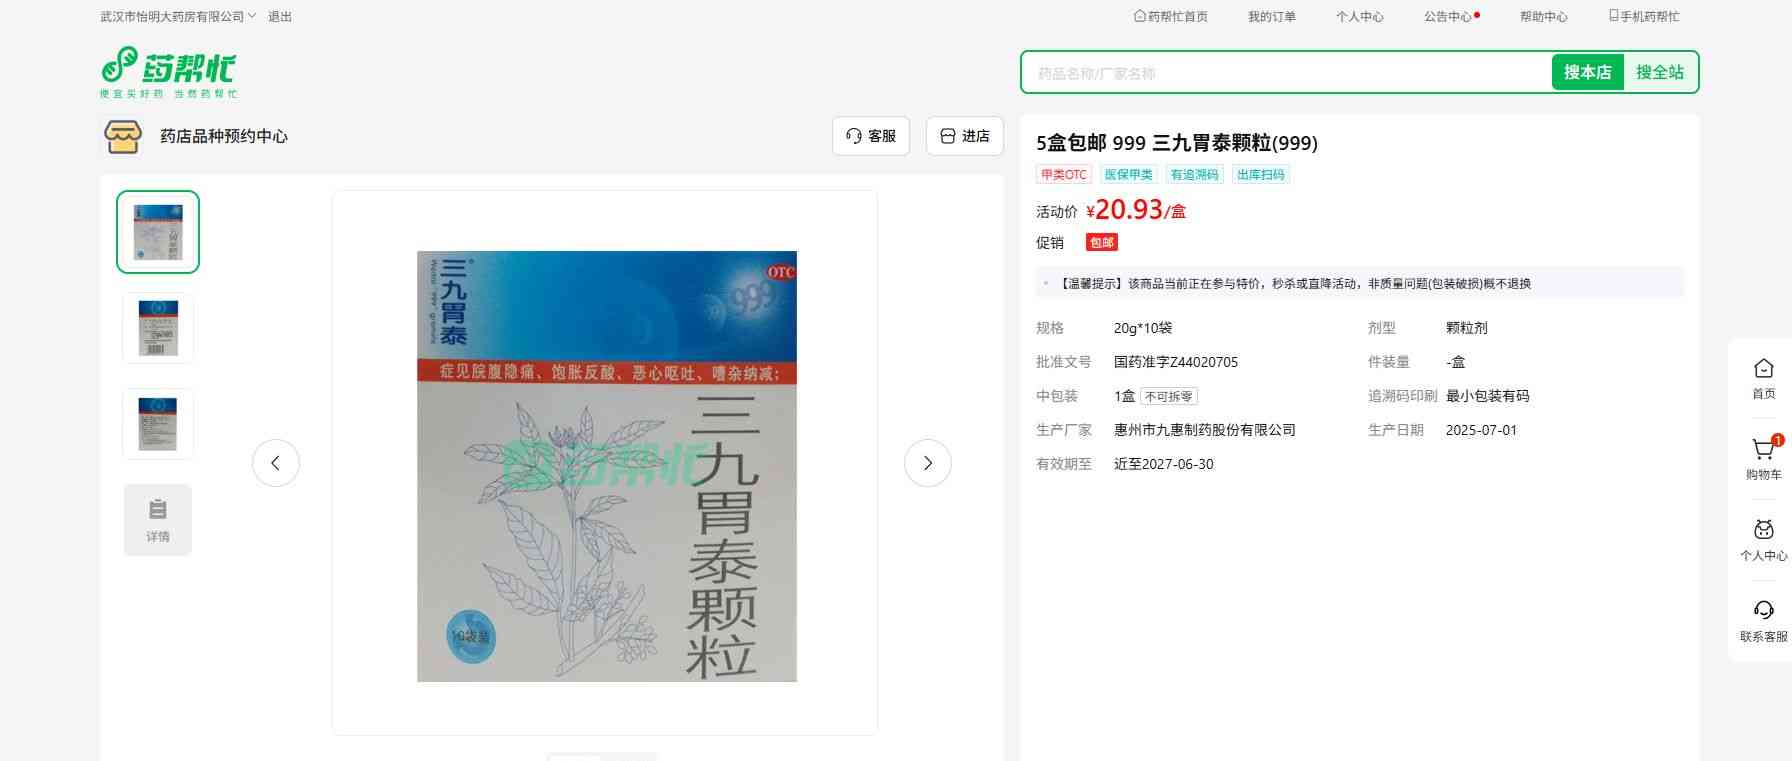Viewport: 1792px width, 761px height.
Task: Go to home via sidebar 首页 icon
Action: pyautogui.click(x=1763, y=370)
